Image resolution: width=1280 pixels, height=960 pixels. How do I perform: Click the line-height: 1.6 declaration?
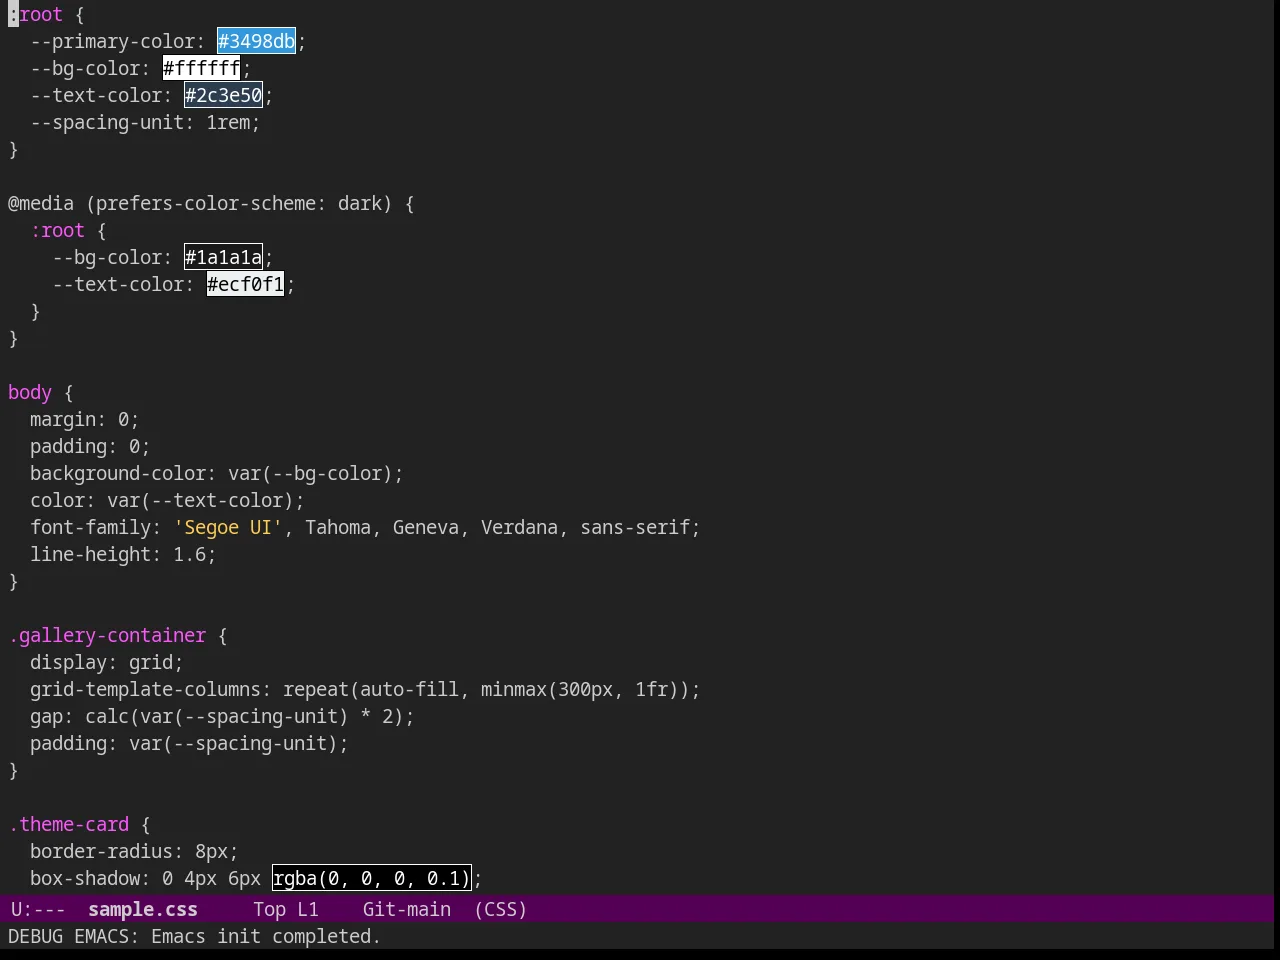tap(123, 554)
